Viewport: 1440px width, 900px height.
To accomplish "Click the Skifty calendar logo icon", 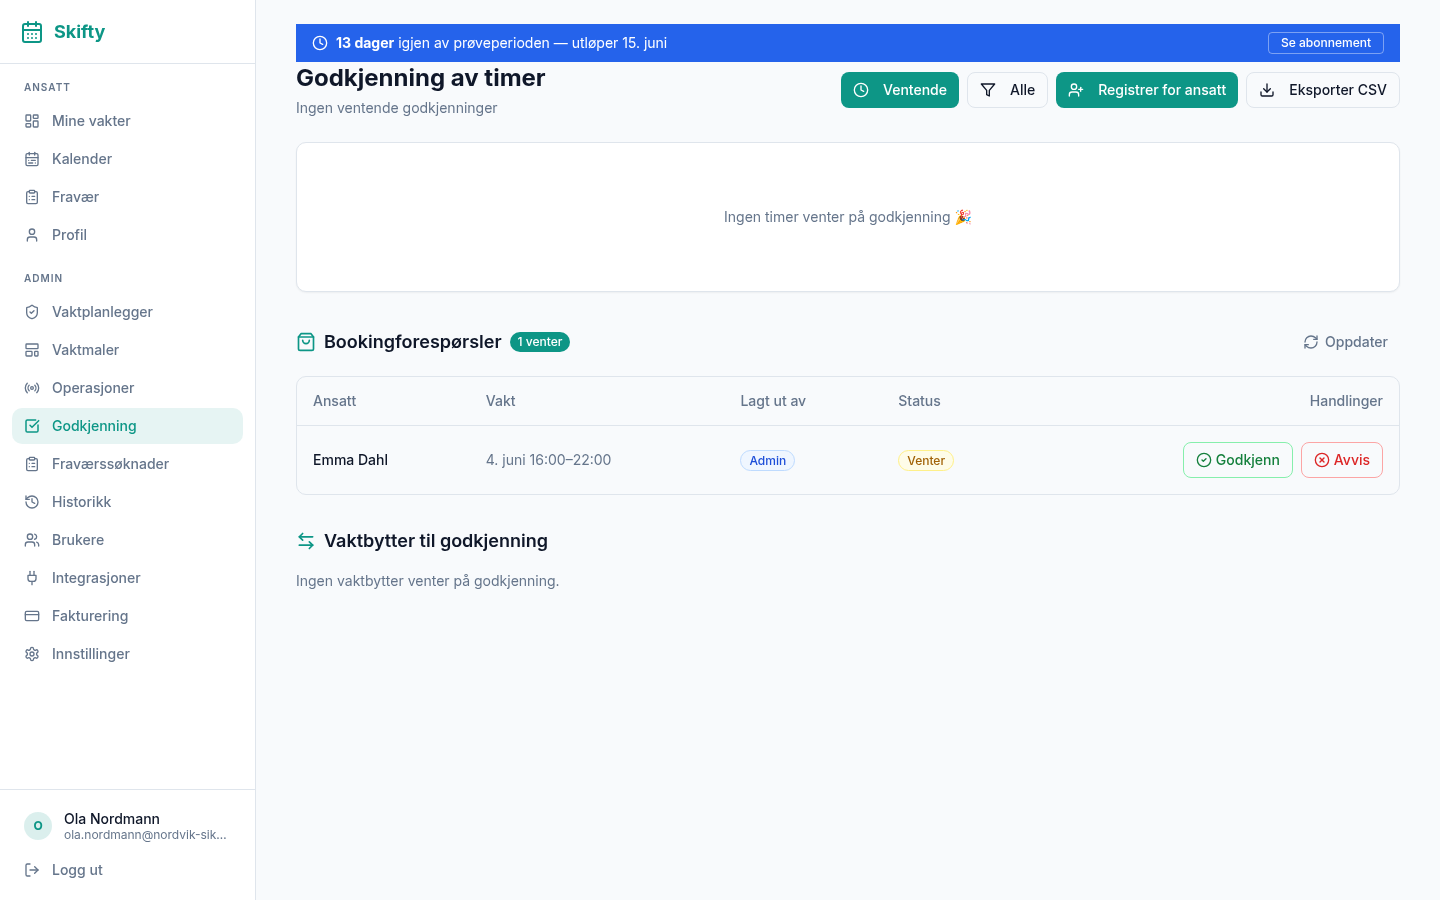I will (x=32, y=32).
